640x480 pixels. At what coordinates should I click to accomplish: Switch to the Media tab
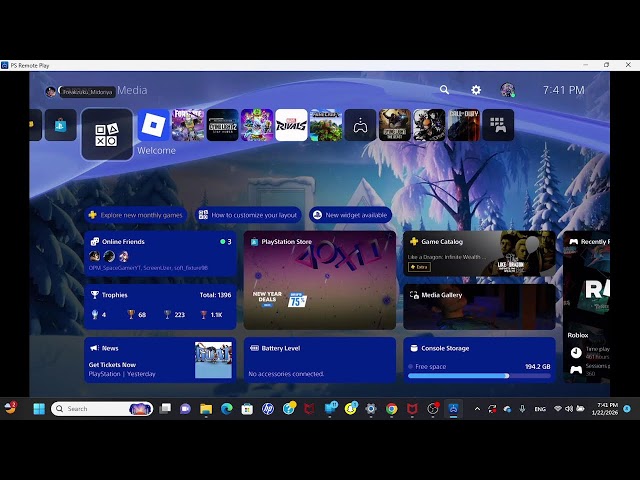(x=132, y=90)
